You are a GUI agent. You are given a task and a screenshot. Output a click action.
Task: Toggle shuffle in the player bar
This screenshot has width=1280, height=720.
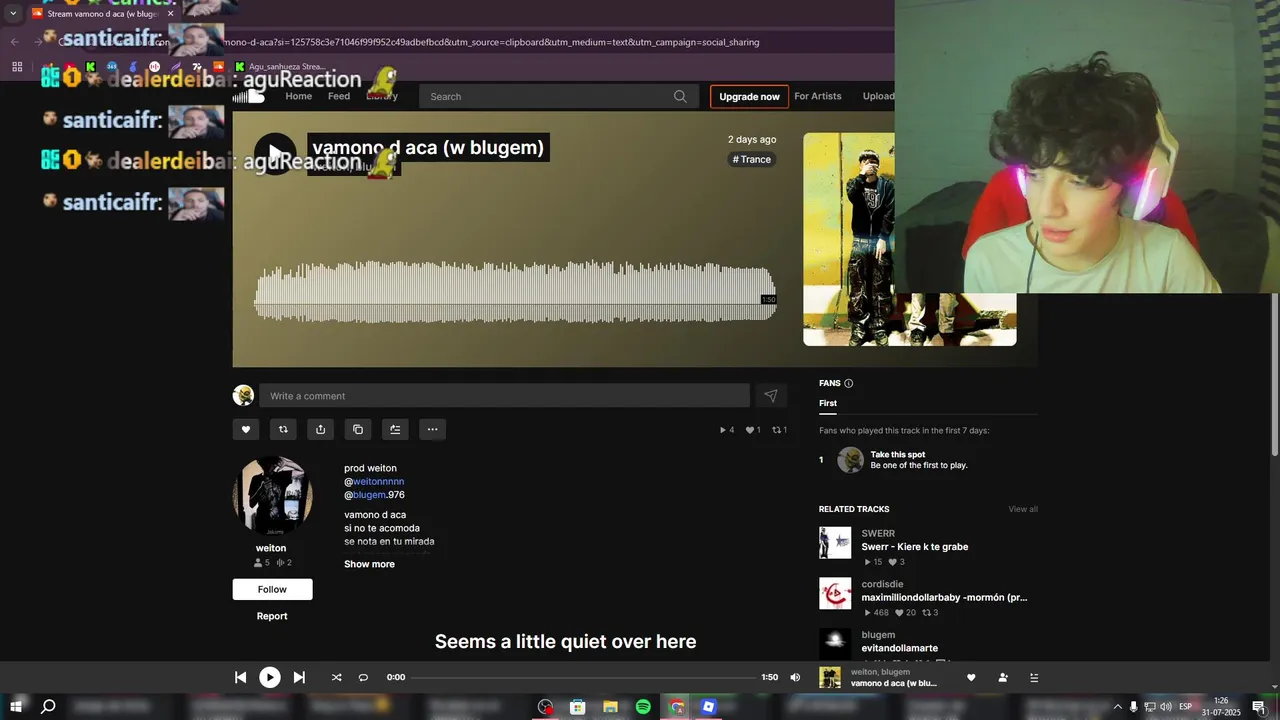pyautogui.click(x=336, y=677)
